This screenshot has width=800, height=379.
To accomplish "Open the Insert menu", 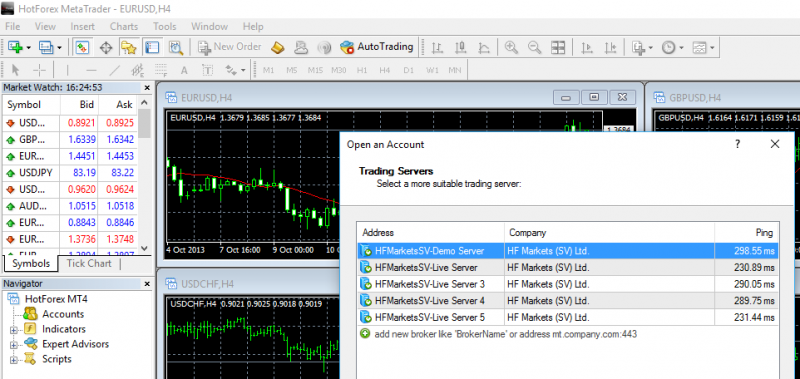I will tap(83, 27).
